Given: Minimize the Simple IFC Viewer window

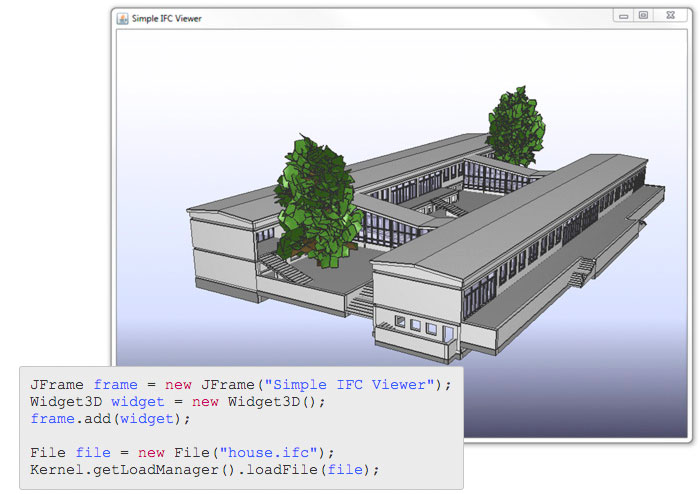Looking at the screenshot, I should [x=624, y=16].
